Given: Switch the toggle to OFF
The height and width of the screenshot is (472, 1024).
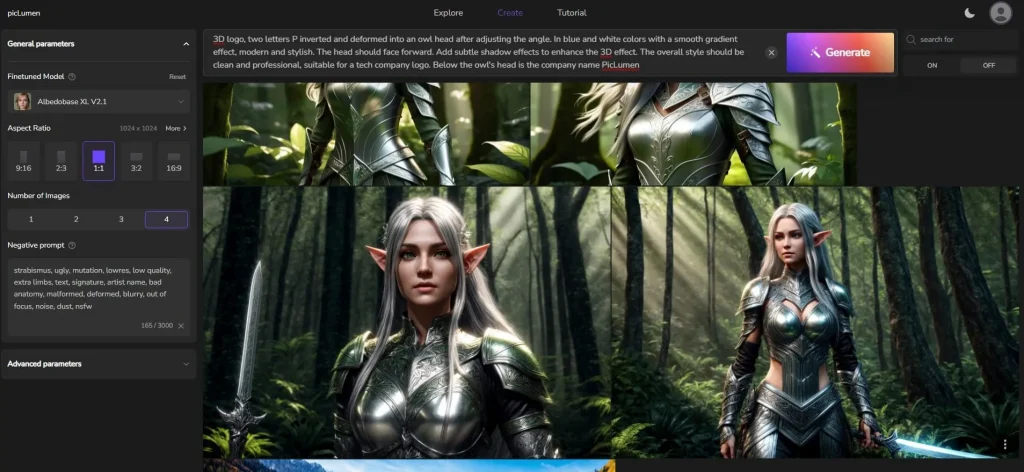Looking at the screenshot, I should [988, 65].
